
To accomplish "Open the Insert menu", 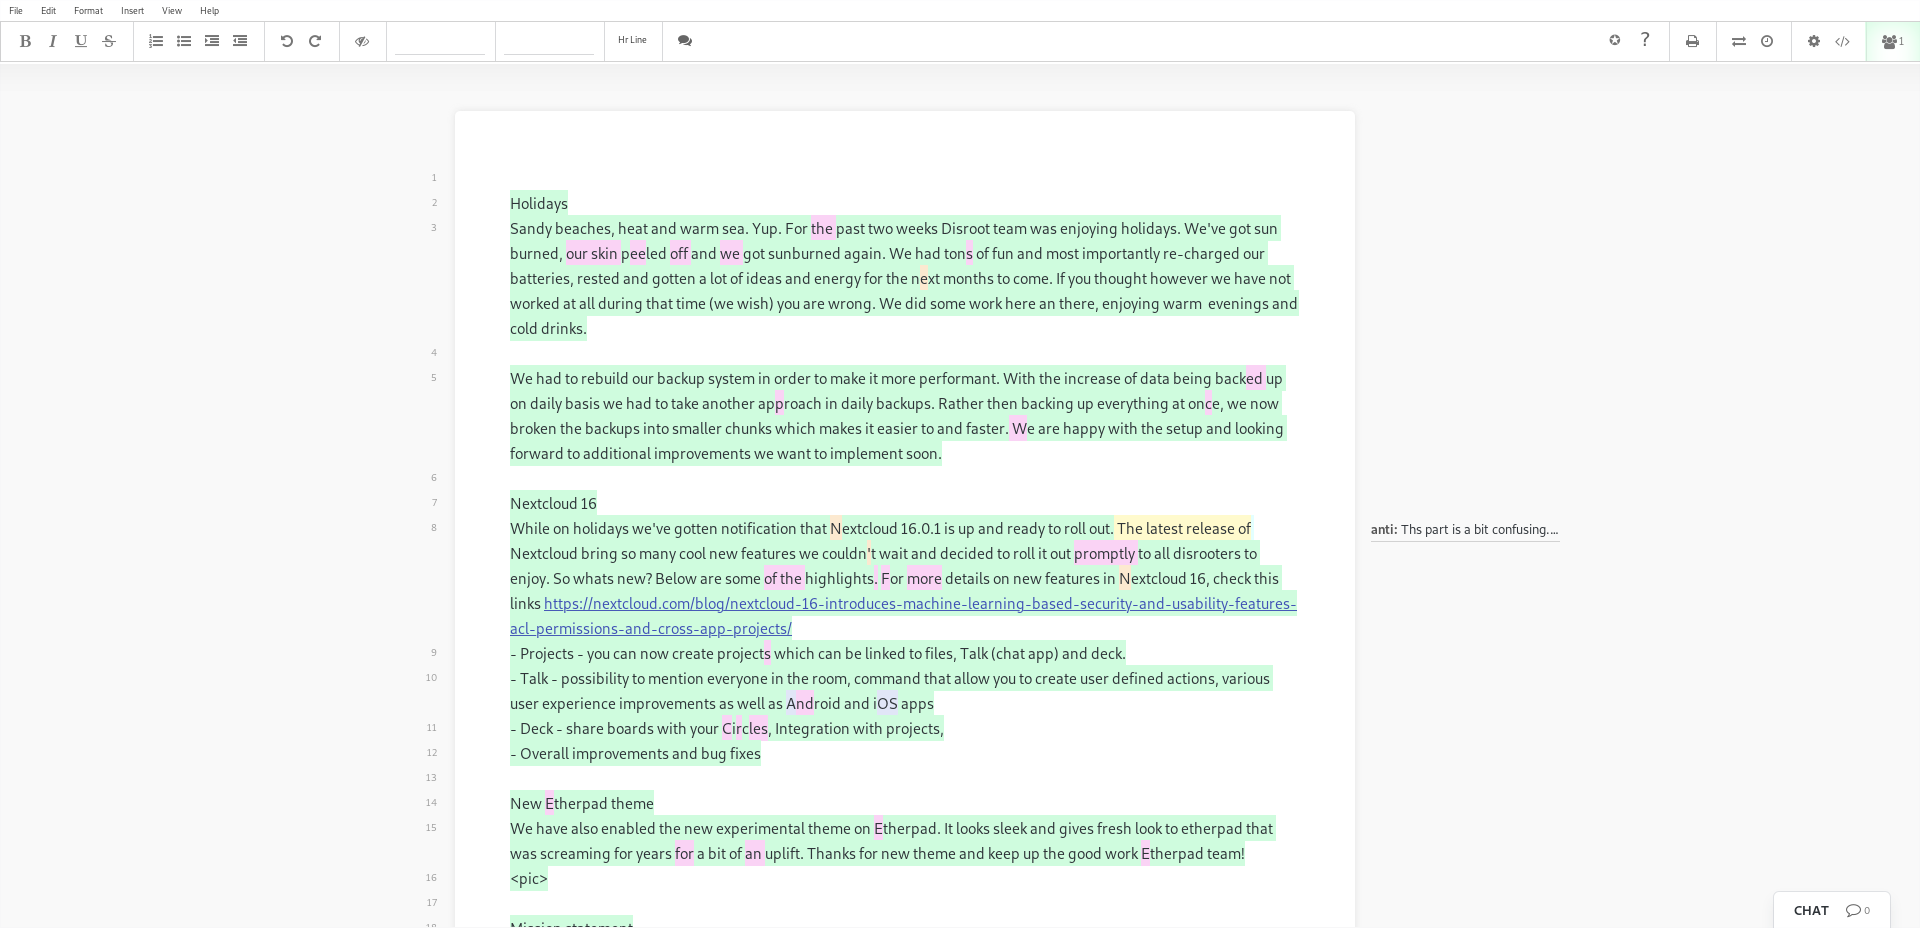I will 132,11.
